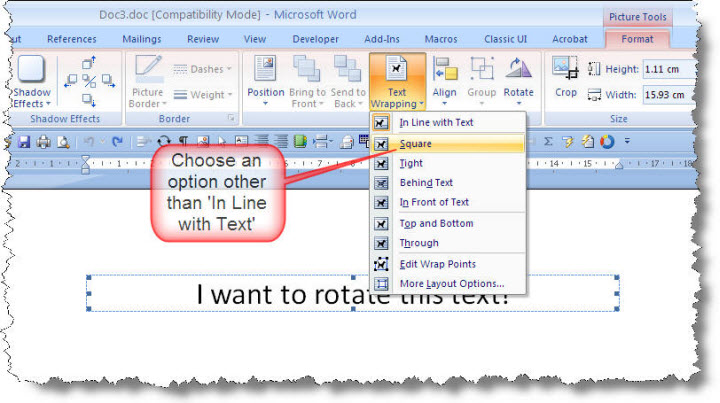Click the envelope printer icon in toolbar

(346, 142)
